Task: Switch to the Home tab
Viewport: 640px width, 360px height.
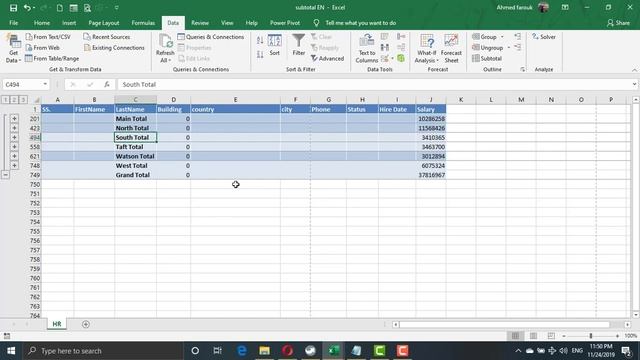Action: point(42,23)
